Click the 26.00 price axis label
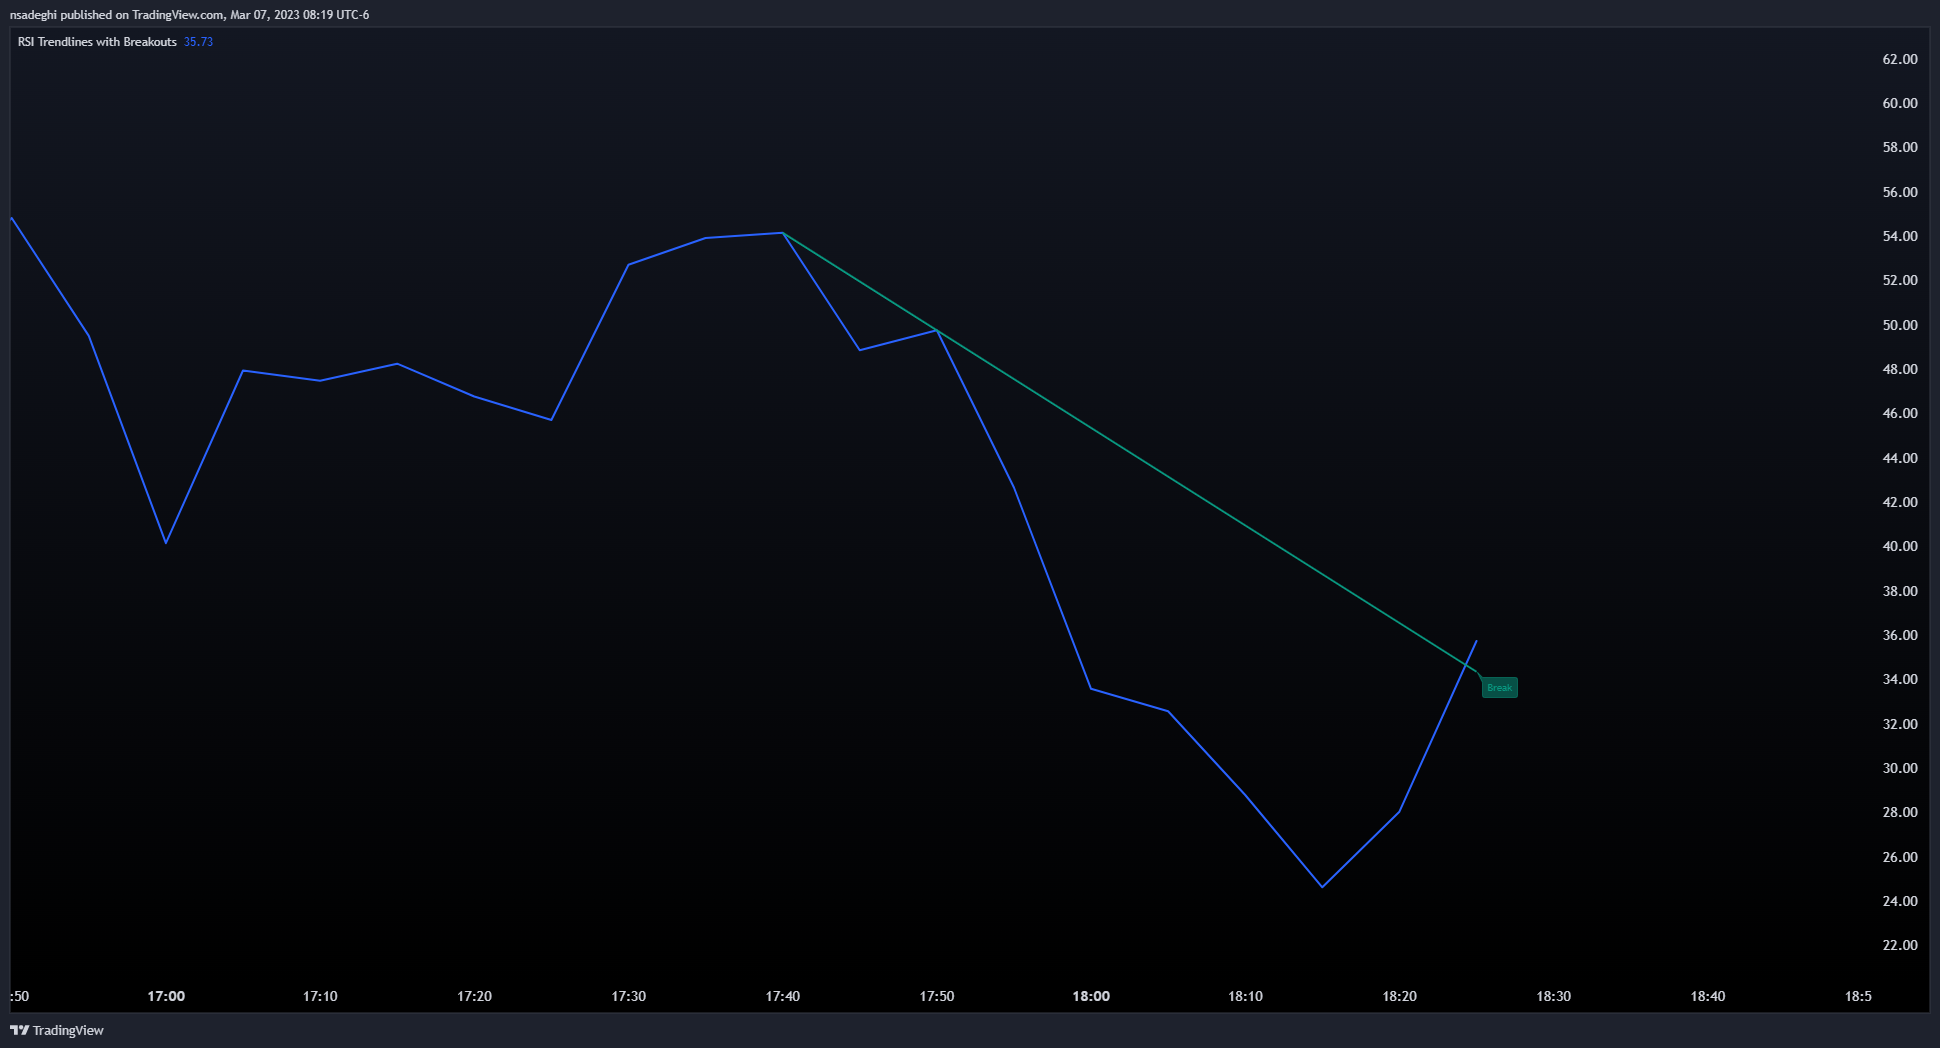Screen dimensions: 1940x1048 [1900, 857]
